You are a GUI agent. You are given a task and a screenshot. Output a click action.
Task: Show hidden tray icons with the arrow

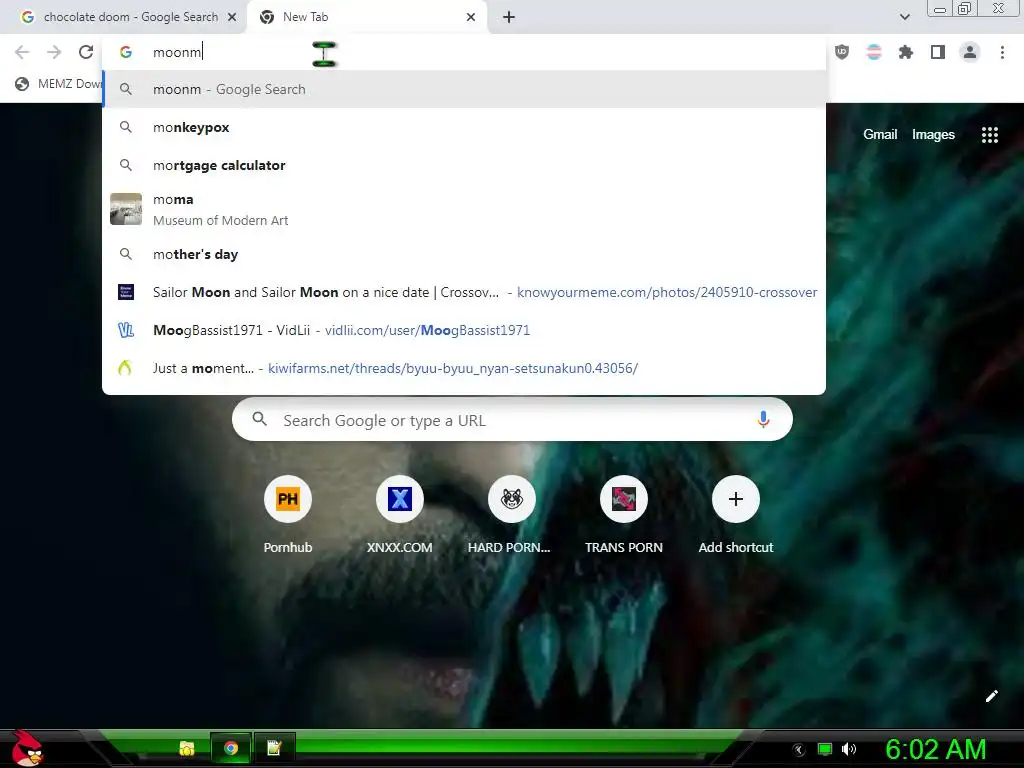click(x=798, y=750)
